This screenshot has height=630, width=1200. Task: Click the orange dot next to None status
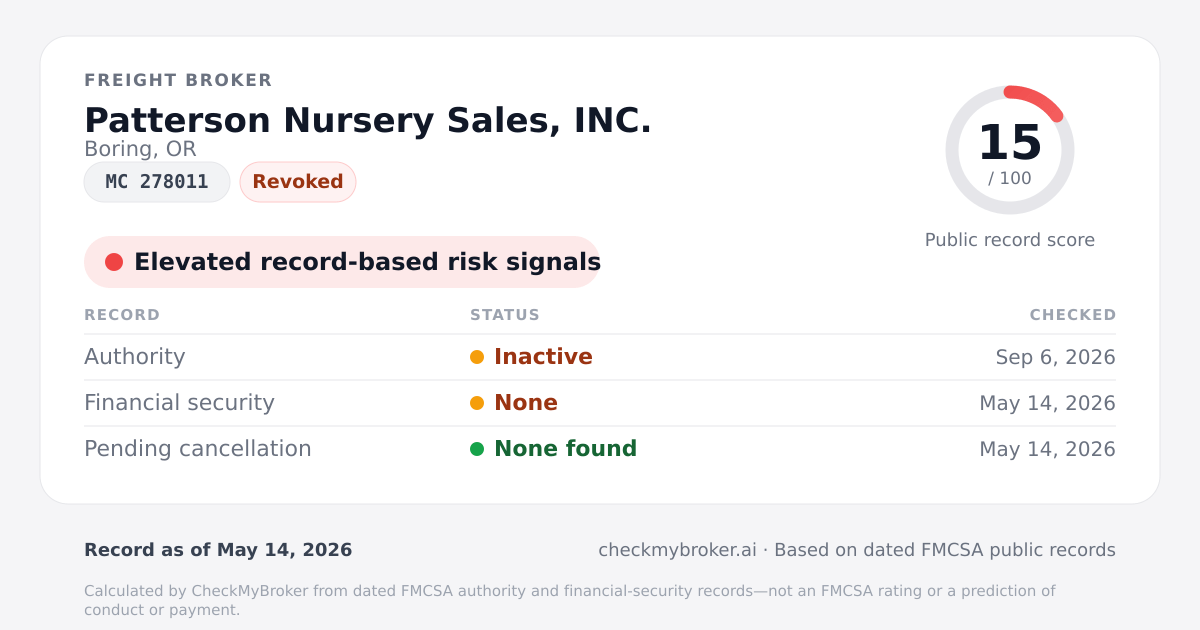[x=477, y=403]
